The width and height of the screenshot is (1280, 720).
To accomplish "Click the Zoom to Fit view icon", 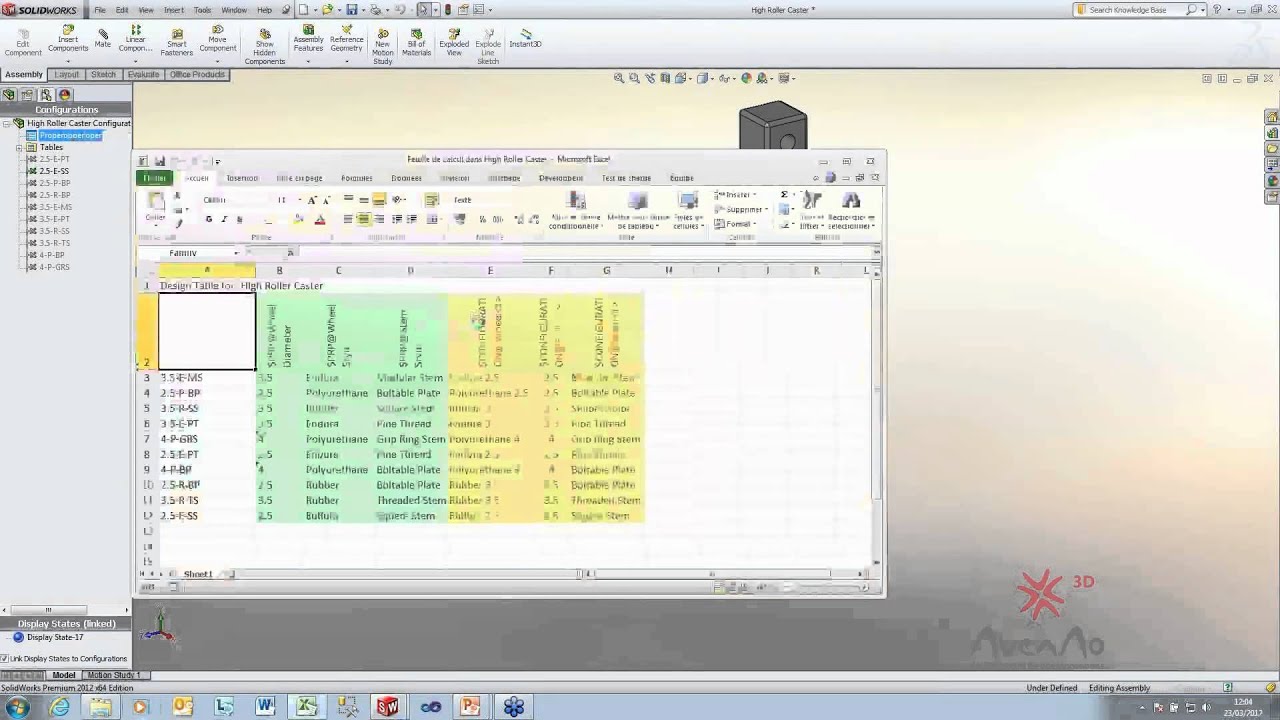I will tap(619, 78).
